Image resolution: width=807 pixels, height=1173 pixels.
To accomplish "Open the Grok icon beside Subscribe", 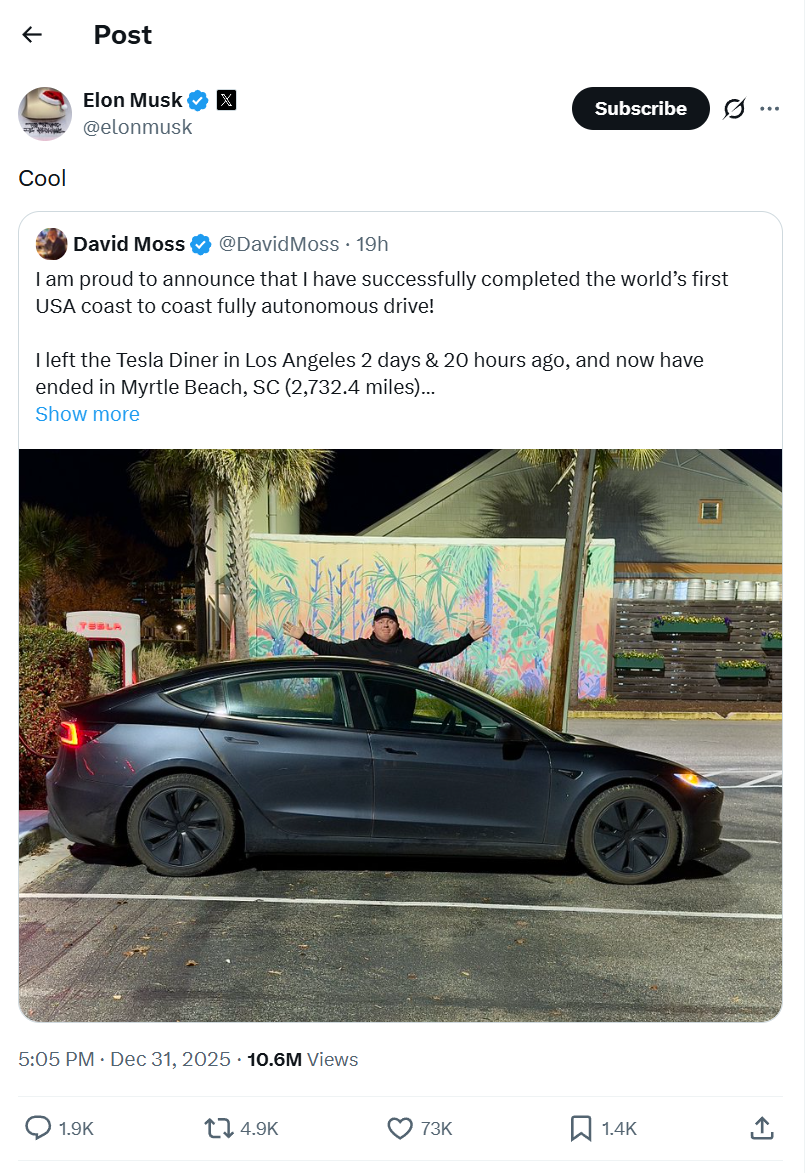I will point(734,109).
